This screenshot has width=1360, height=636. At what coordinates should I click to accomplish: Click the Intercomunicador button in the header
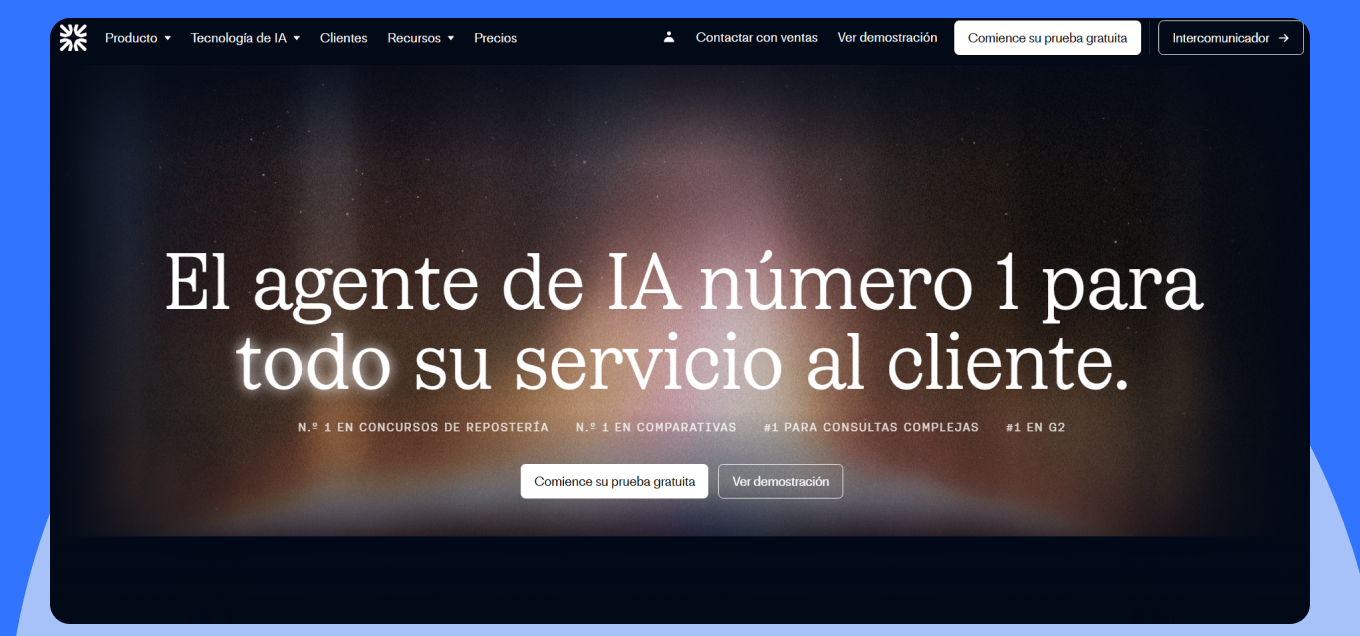(x=1230, y=38)
